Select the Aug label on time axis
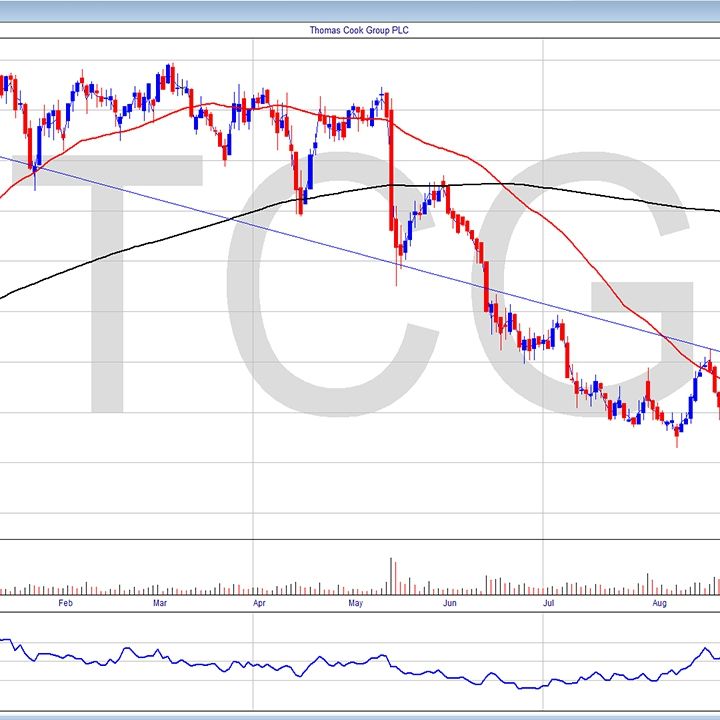The width and height of the screenshot is (720, 720). pyautogui.click(x=659, y=604)
